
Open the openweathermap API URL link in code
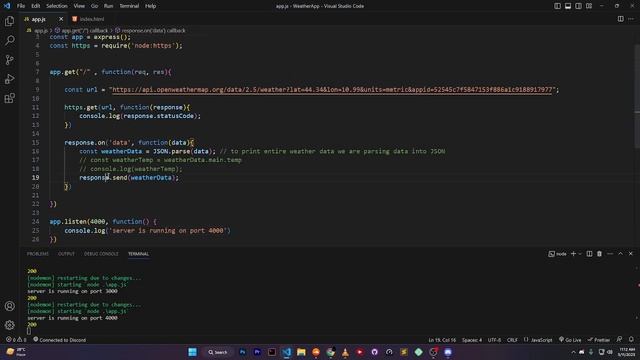(x=332, y=90)
